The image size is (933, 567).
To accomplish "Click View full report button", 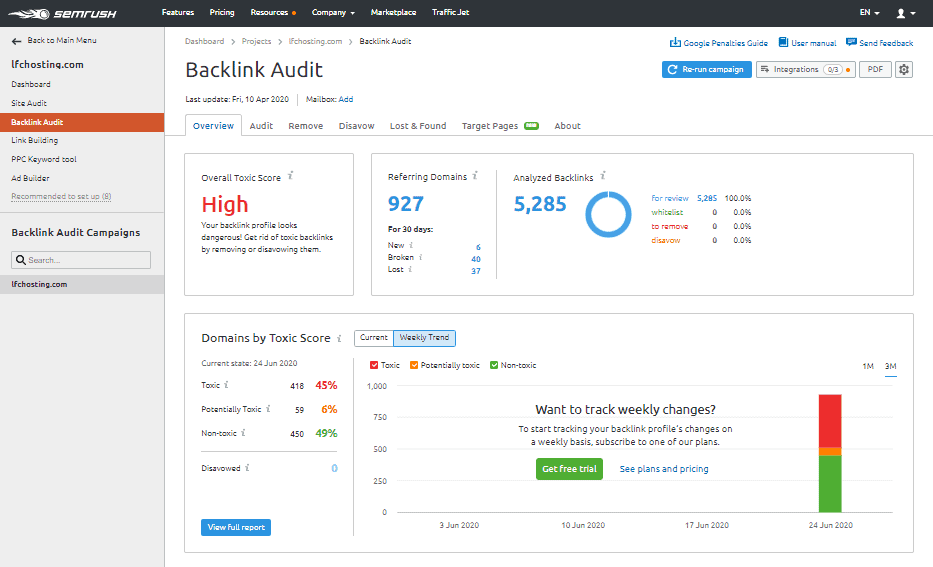I will tap(236, 527).
